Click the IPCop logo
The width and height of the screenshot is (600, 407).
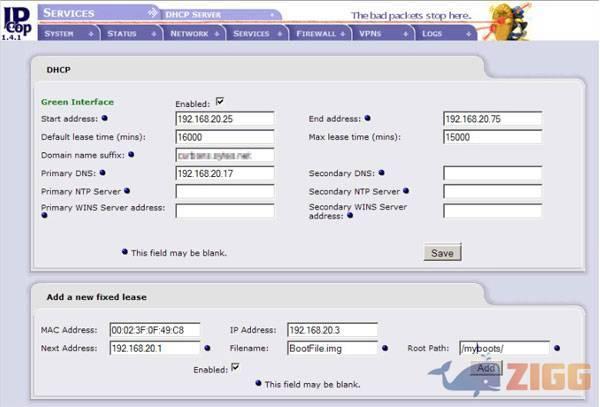click(17, 22)
